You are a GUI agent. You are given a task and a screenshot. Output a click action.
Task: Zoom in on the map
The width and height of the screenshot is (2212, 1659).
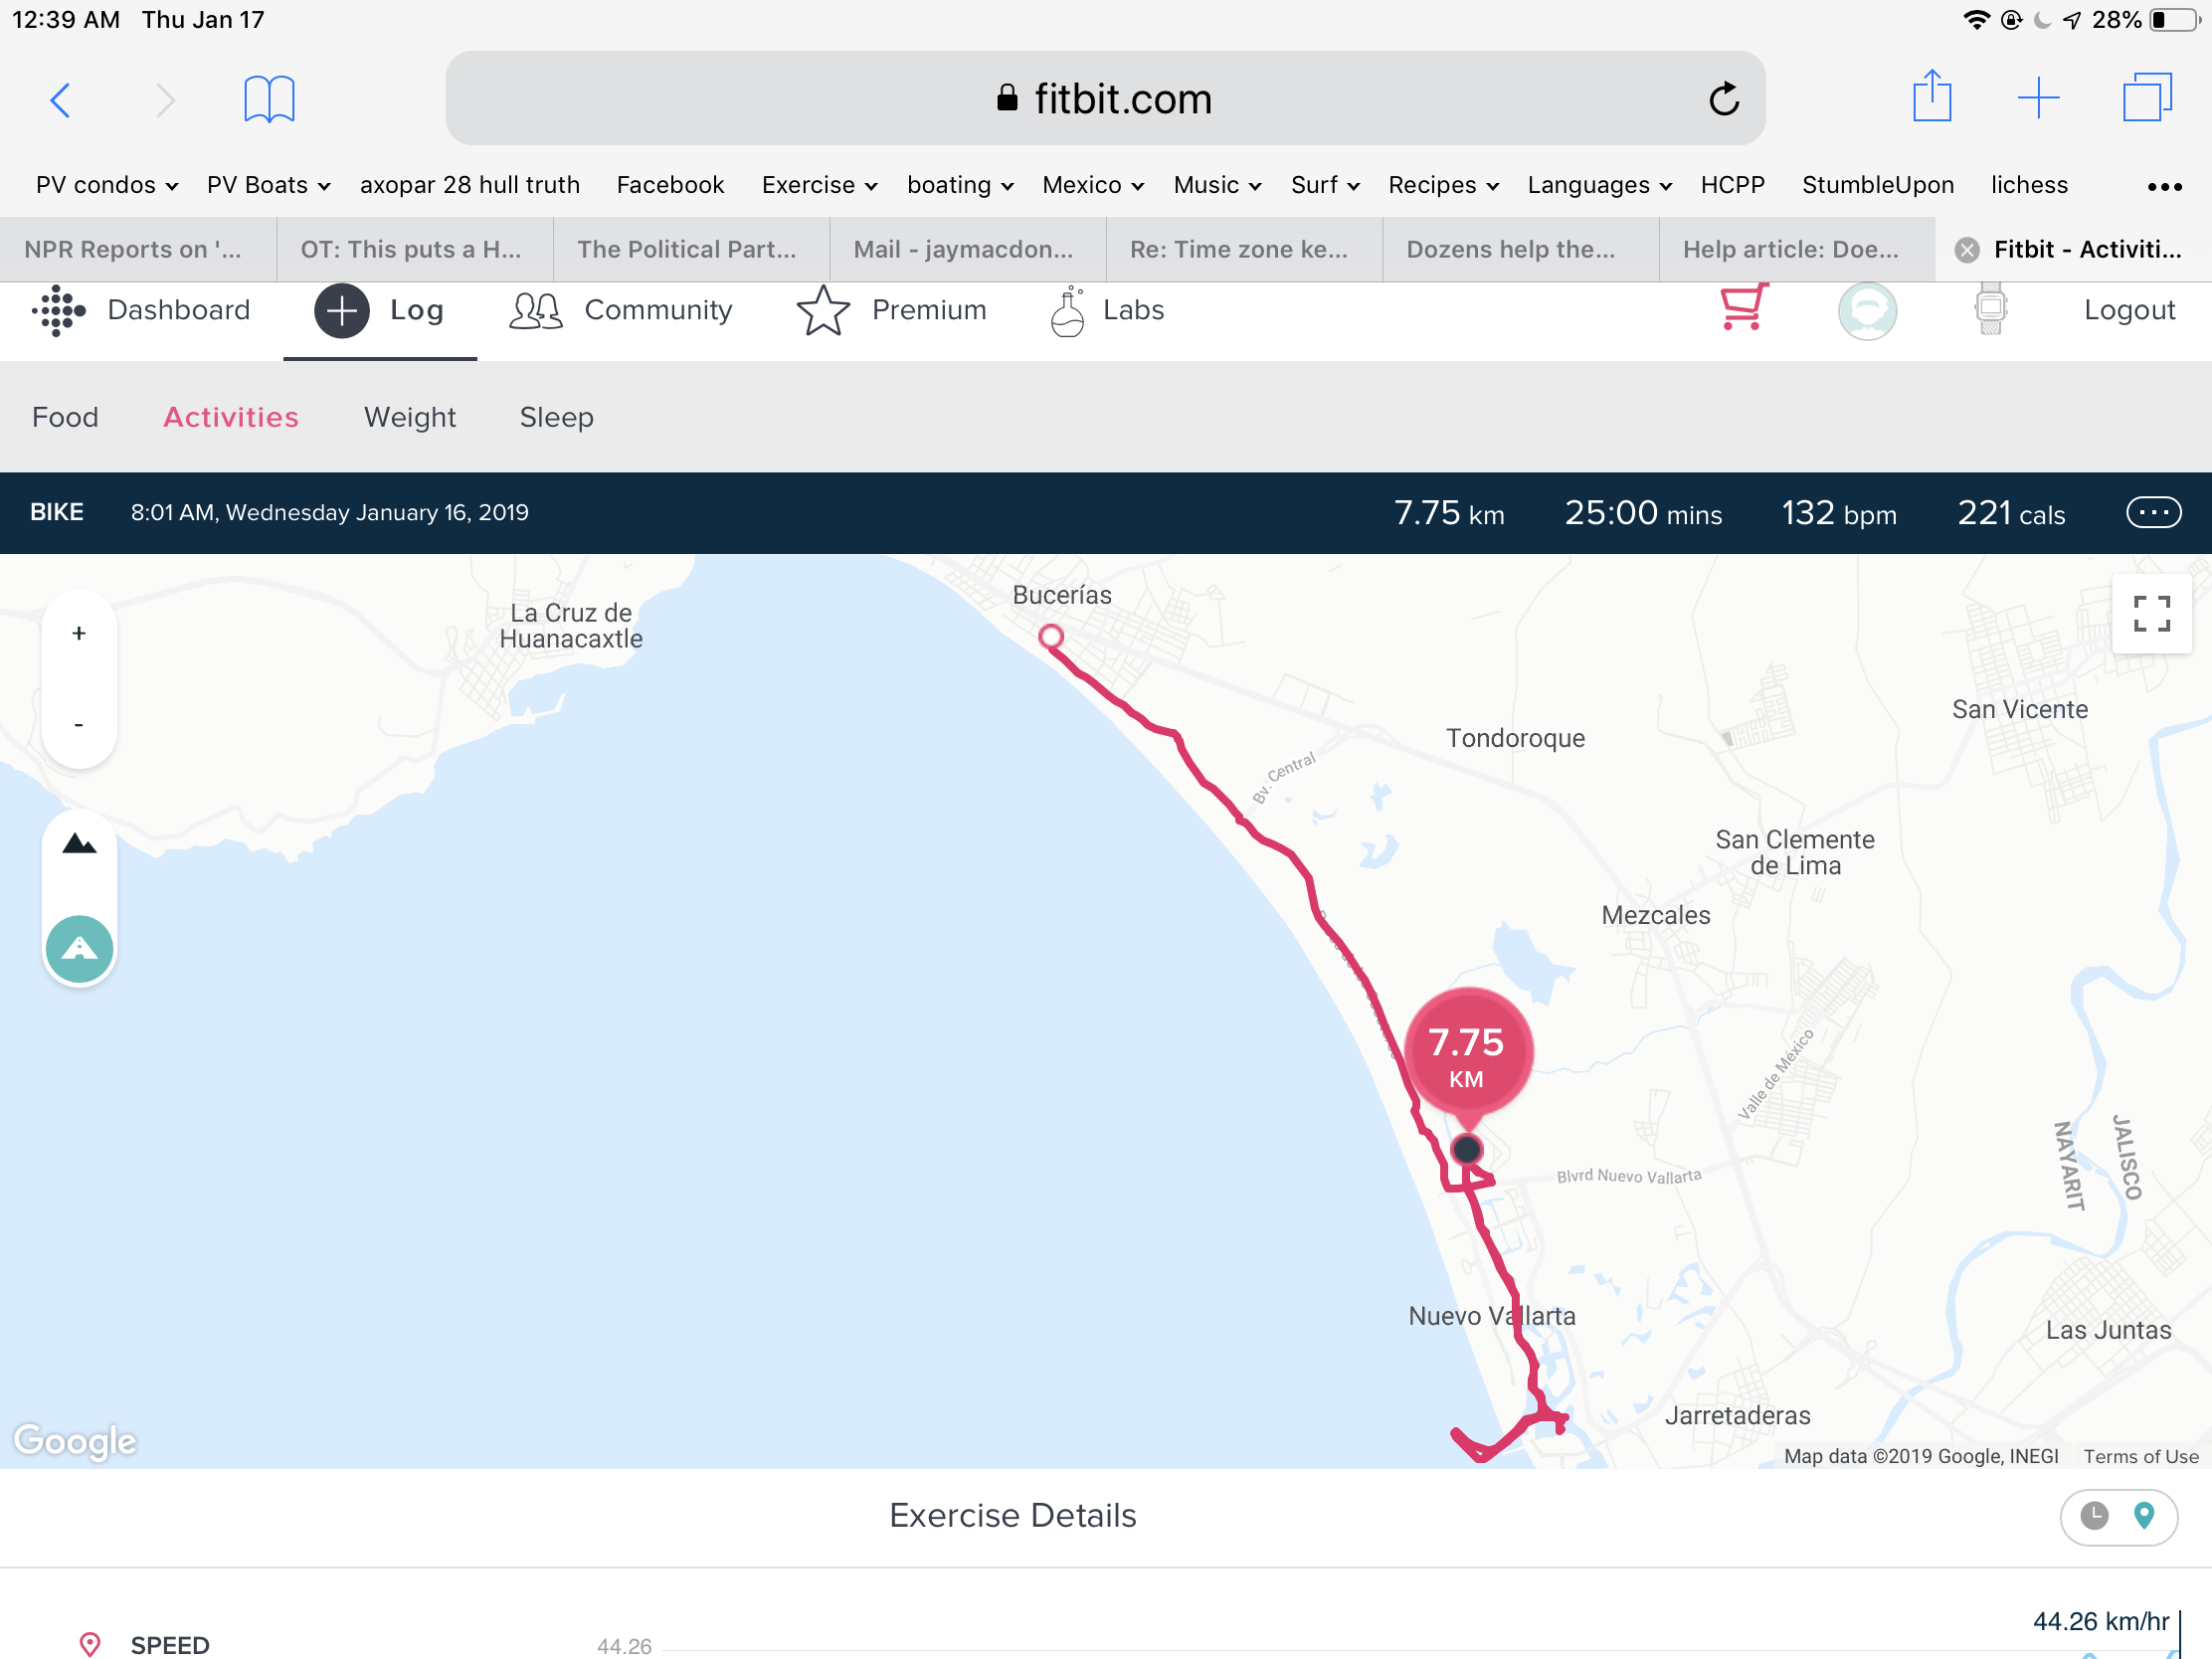[x=79, y=634]
